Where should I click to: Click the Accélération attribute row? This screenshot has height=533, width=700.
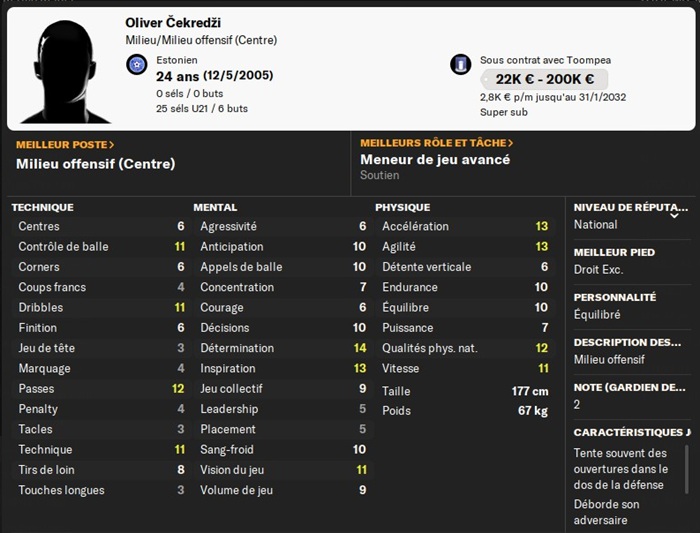tap(464, 226)
